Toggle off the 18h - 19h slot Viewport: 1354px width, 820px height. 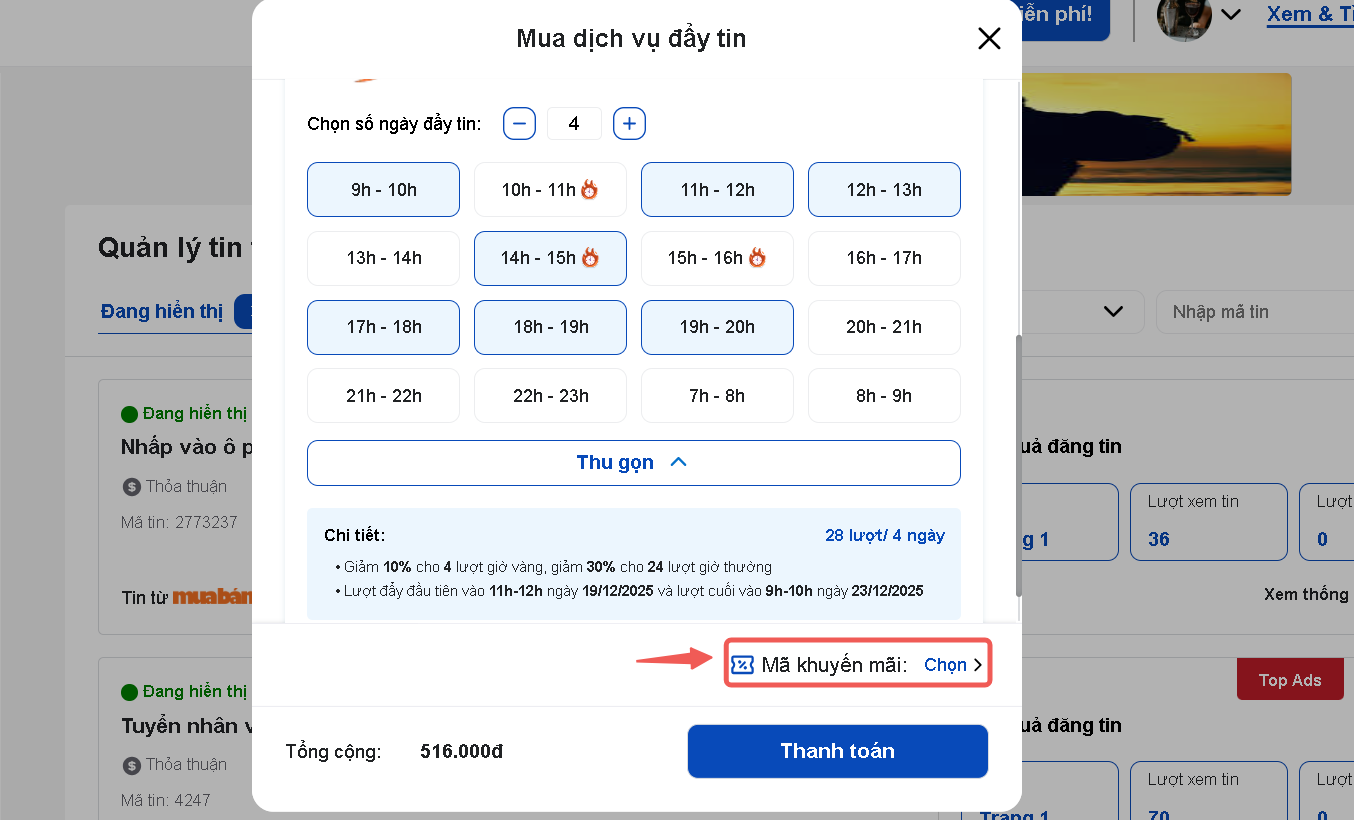(x=550, y=327)
